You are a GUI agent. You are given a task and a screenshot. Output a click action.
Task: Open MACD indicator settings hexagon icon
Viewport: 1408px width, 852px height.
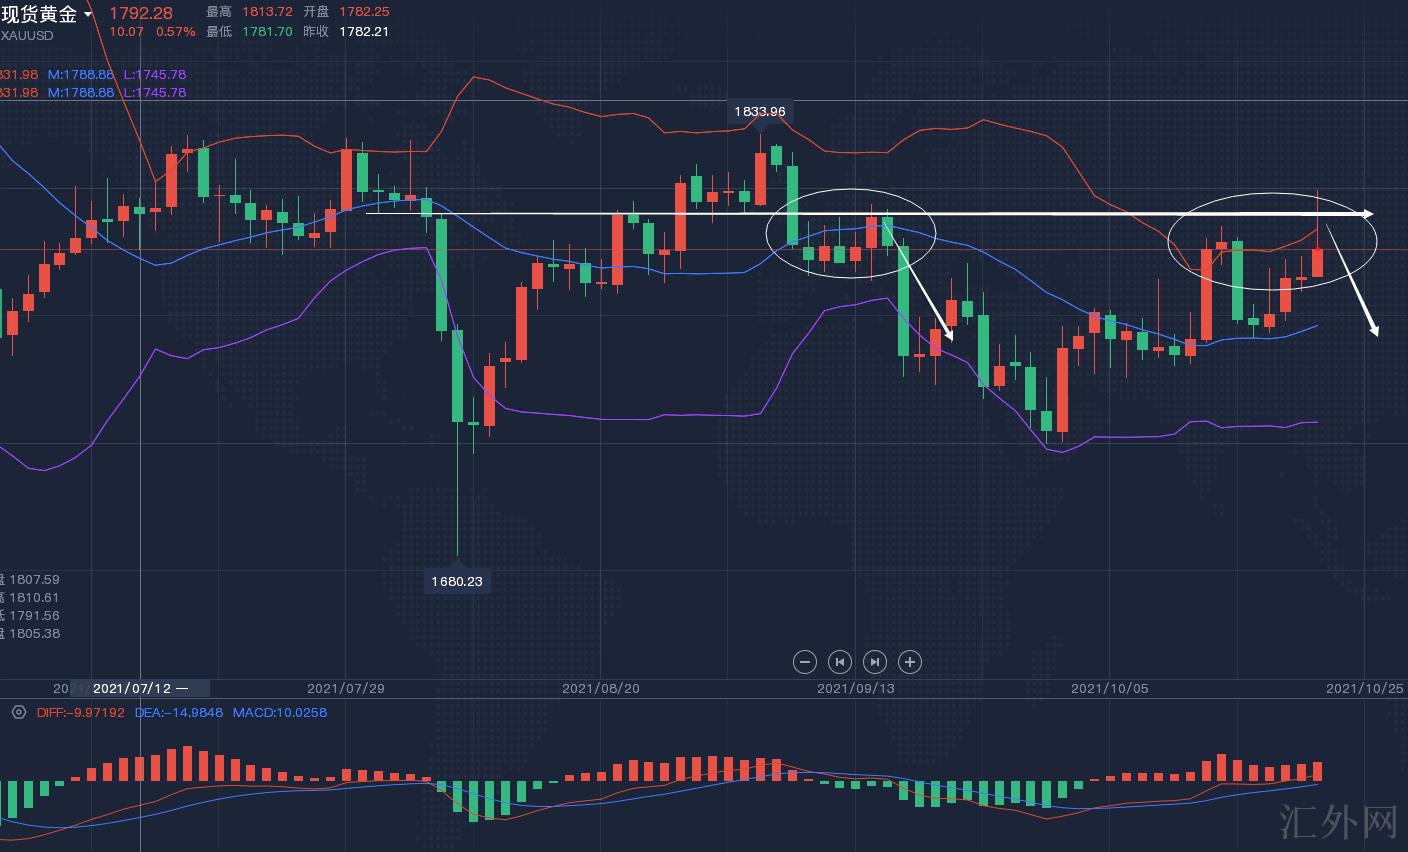click(x=18, y=713)
